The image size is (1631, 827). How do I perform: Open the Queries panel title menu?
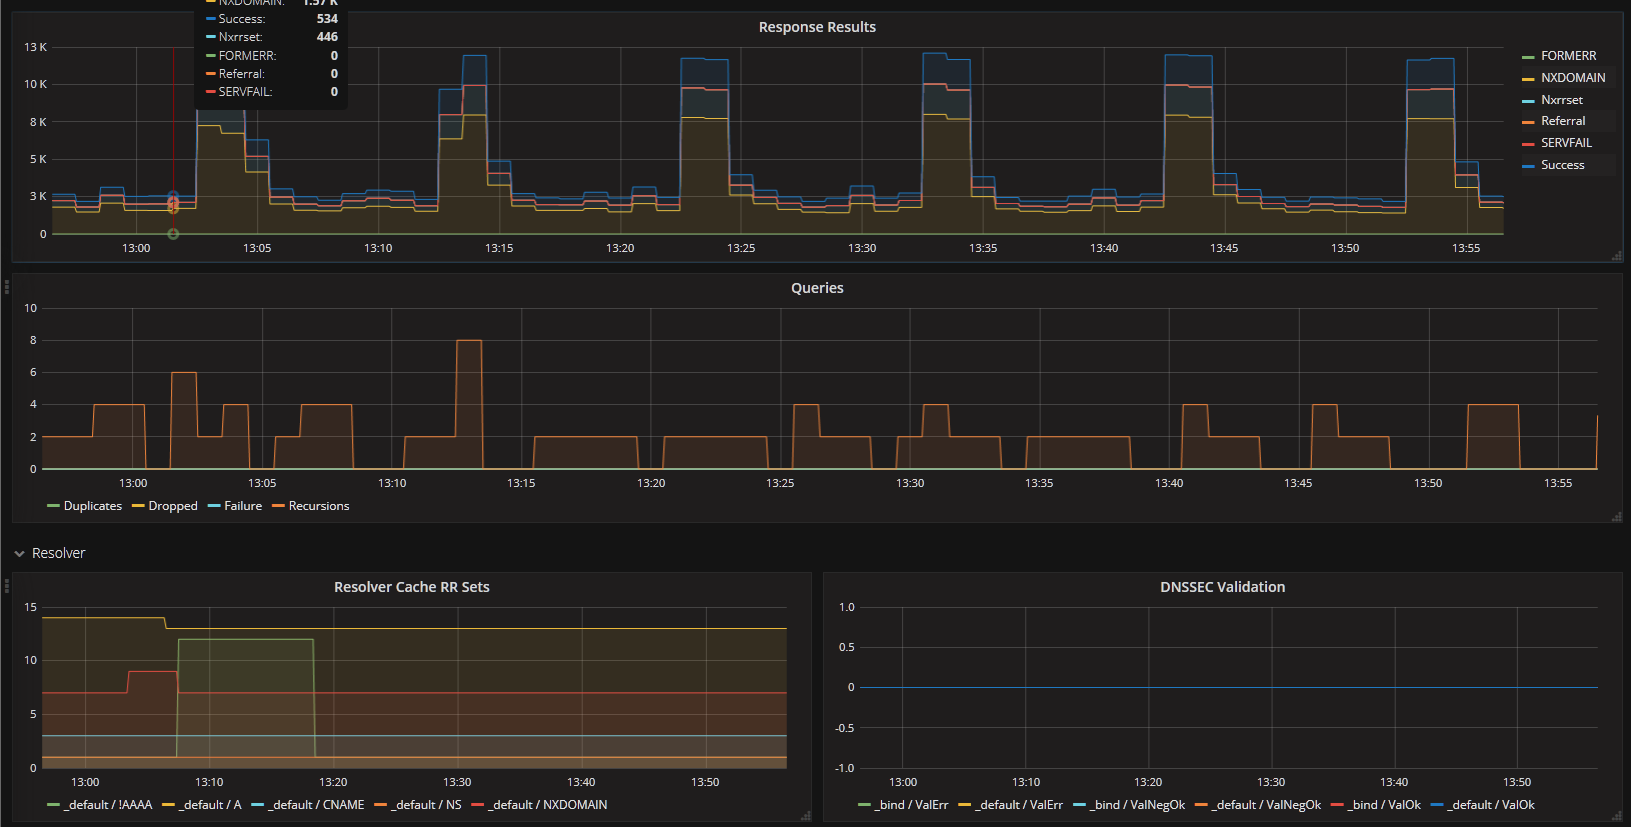(x=817, y=288)
